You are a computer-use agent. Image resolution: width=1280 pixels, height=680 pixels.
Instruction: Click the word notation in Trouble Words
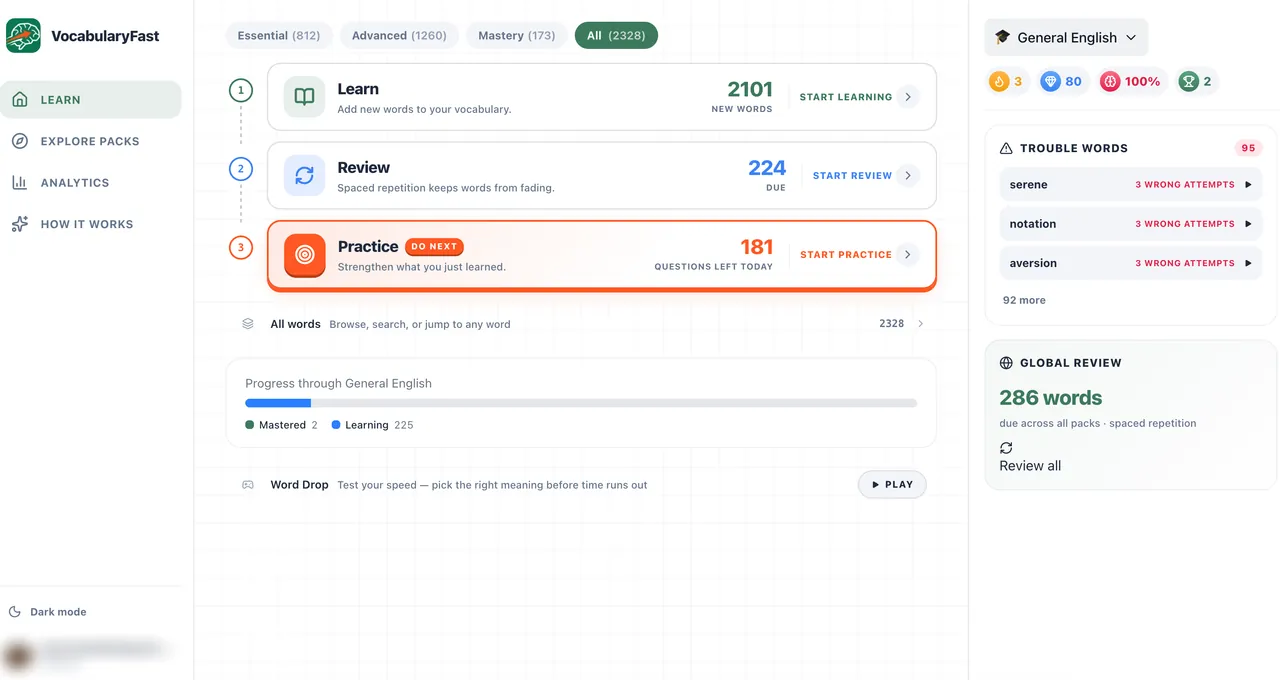1032,224
